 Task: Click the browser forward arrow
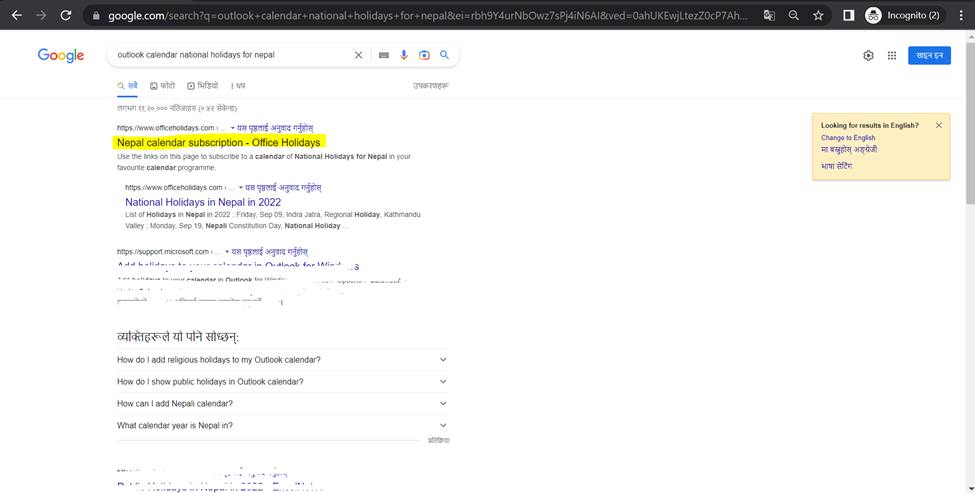[41, 16]
